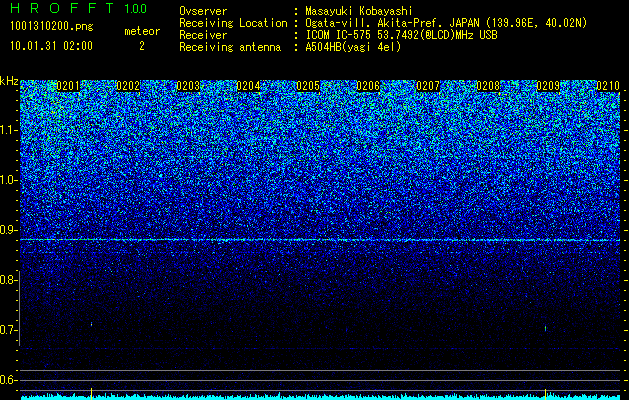The image size is (629, 400).
Task: Click the date stamp 10.01.31 02:00
Action: tap(51, 46)
